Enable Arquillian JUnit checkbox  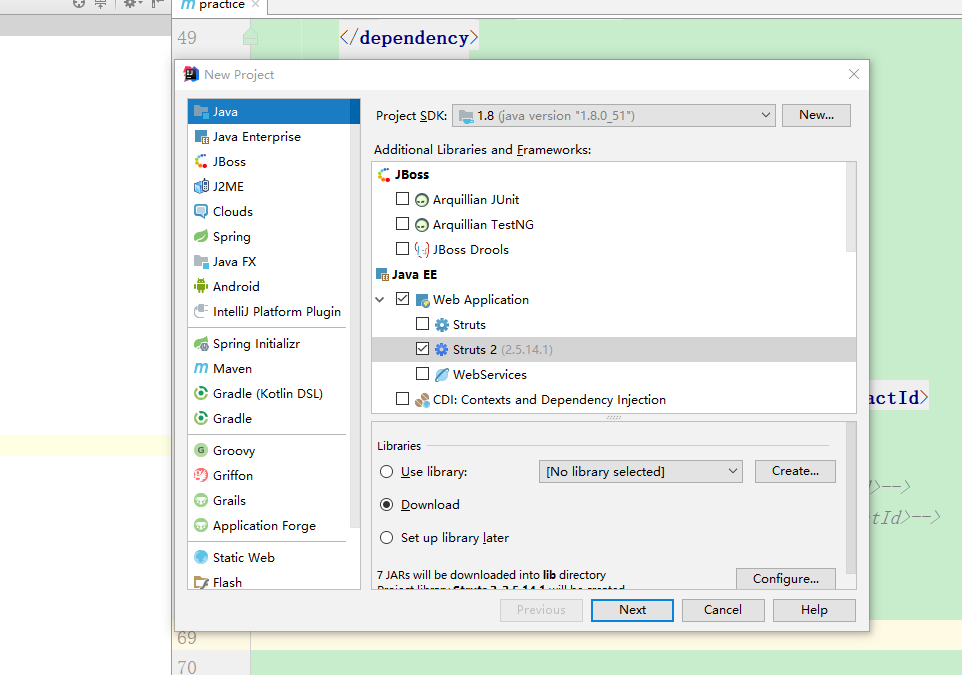pos(402,199)
